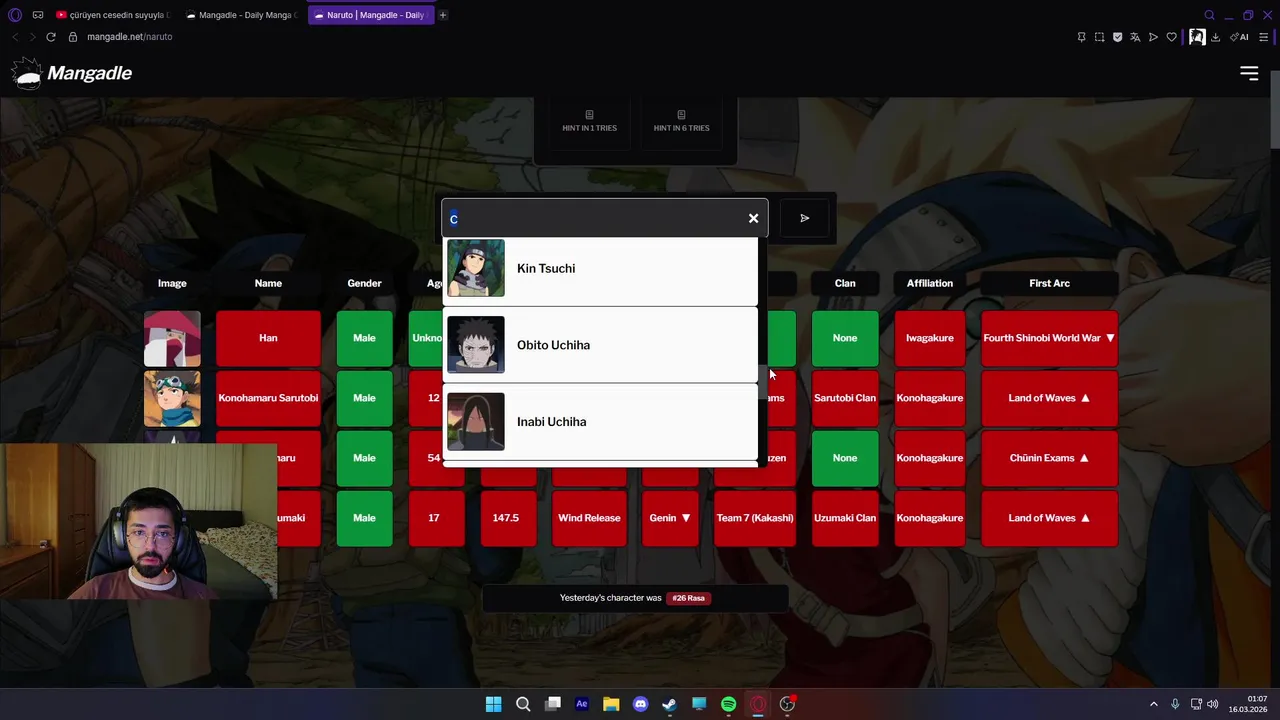Click the Team 7 (Kakashi) cell
This screenshot has width=1280, height=720.
tap(755, 518)
